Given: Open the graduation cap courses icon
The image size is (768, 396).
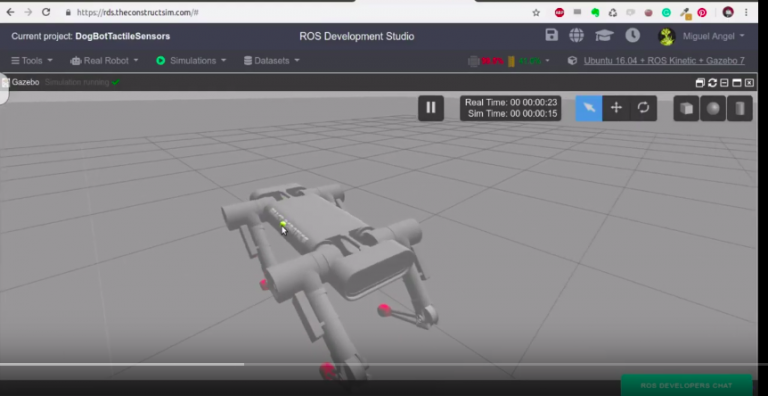Looking at the screenshot, I should [x=604, y=35].
